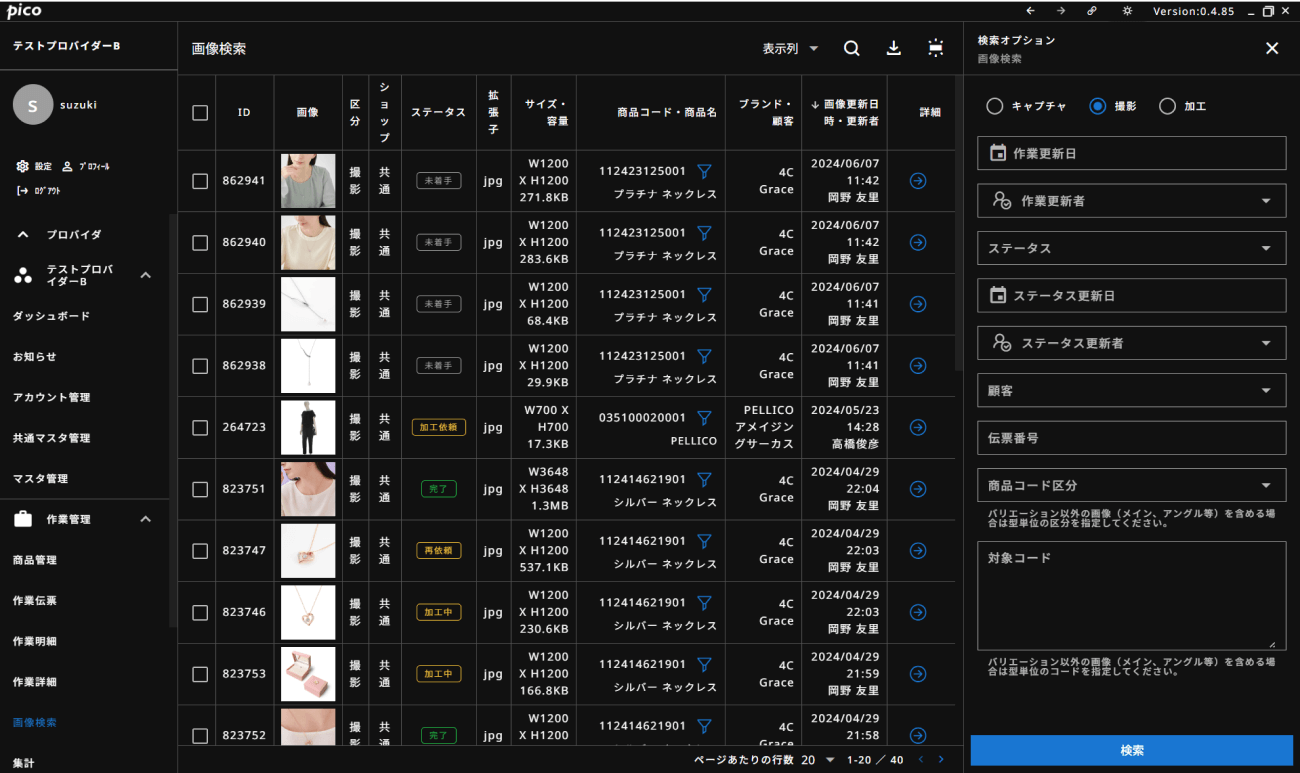Screen dimensions: 1300x773
Task: Open detail arrow for row 823751
Action: [918, 489]
